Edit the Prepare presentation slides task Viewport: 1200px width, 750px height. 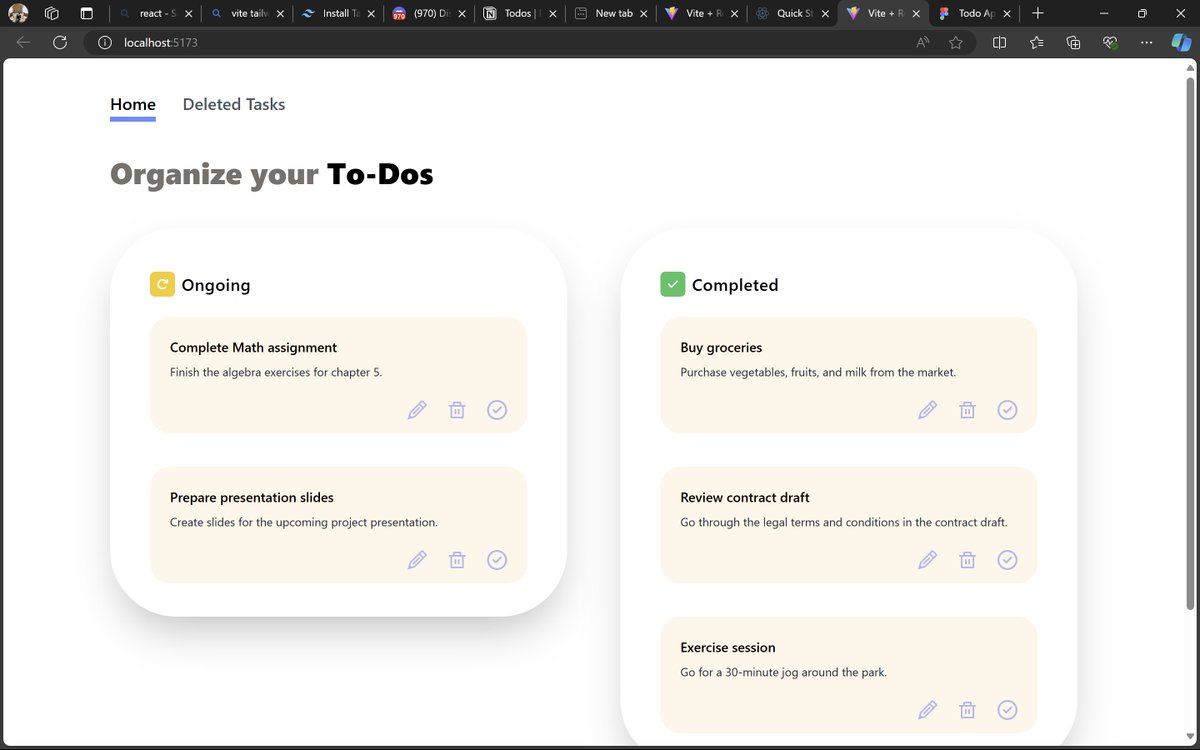coord(417,560)
